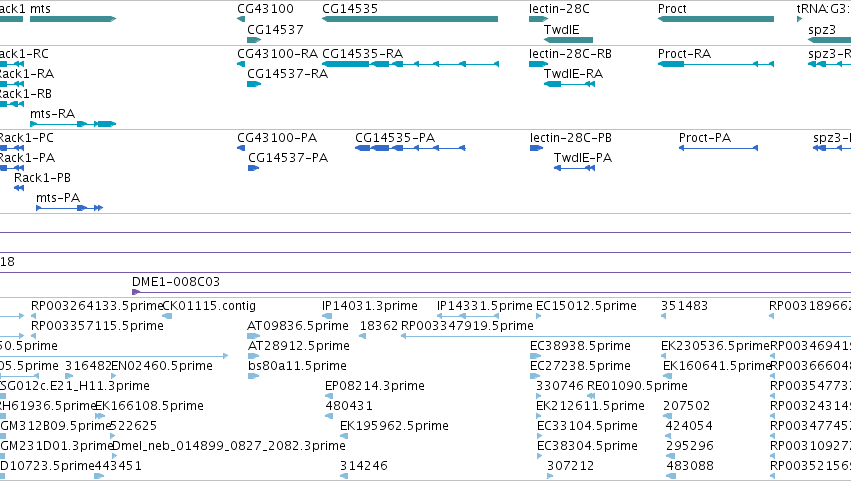Select the AT09836.5prime EST label
Image resolution: width=851 pixels, height=481 pixels.
pos(298,326)
